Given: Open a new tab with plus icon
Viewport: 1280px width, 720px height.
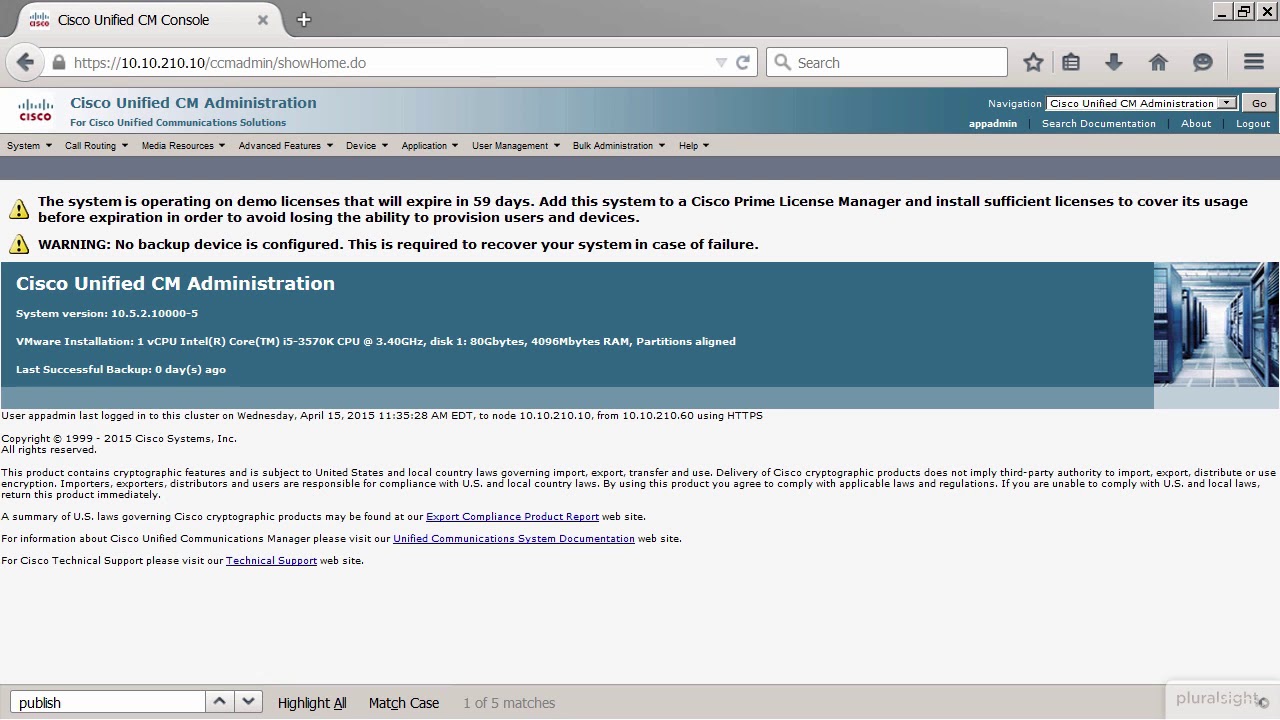Looking at the screenshot, I should pyautogui.click(x=304, y=19).
